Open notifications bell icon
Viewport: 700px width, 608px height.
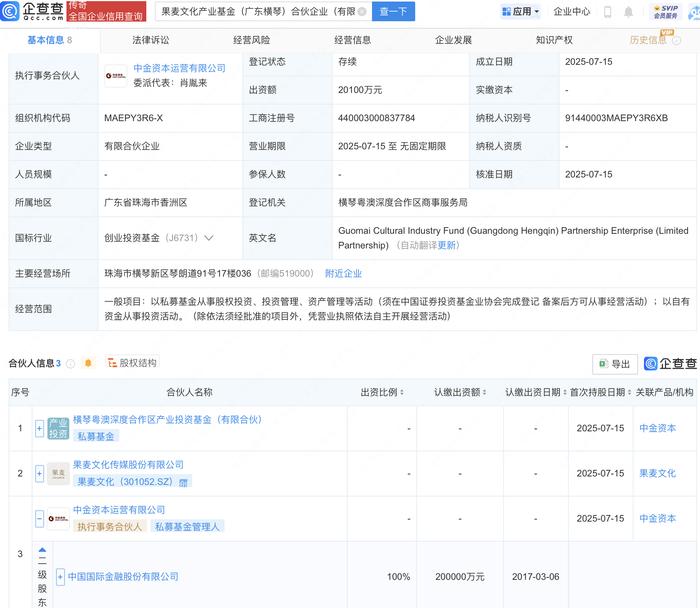[628, 12]
